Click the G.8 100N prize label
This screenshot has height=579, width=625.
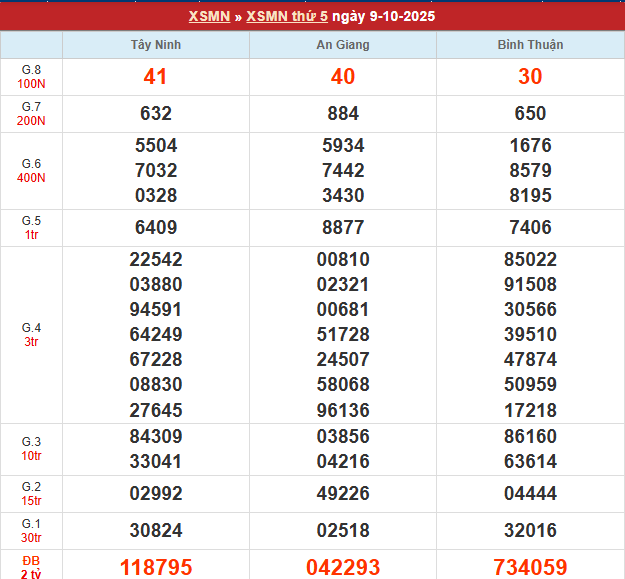point(31,77)
